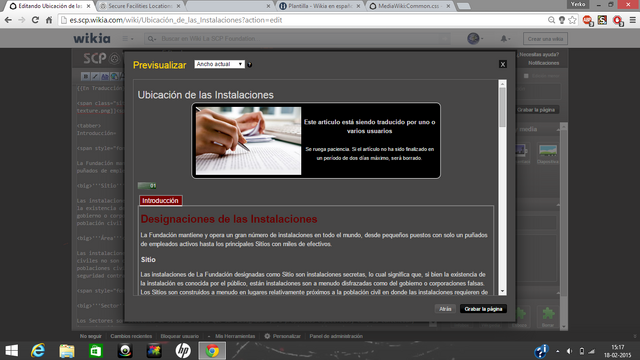This screenshot has height=360, width=640.
Task: Switch to Chrome in the taskbar
Action: tap(212, 351)
